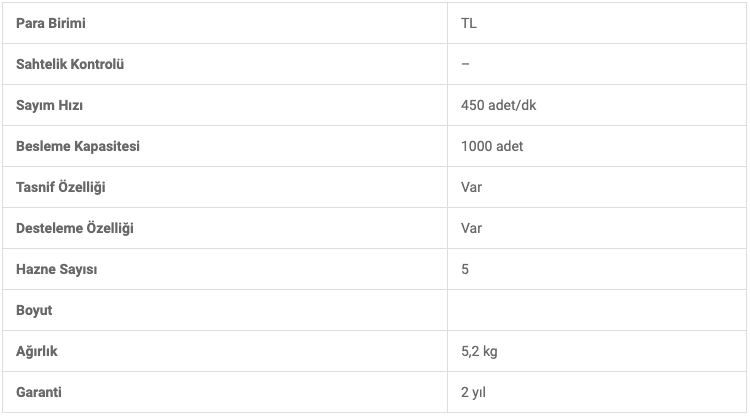Select the 2 yıl warranty value

click(x=473, y=392)
